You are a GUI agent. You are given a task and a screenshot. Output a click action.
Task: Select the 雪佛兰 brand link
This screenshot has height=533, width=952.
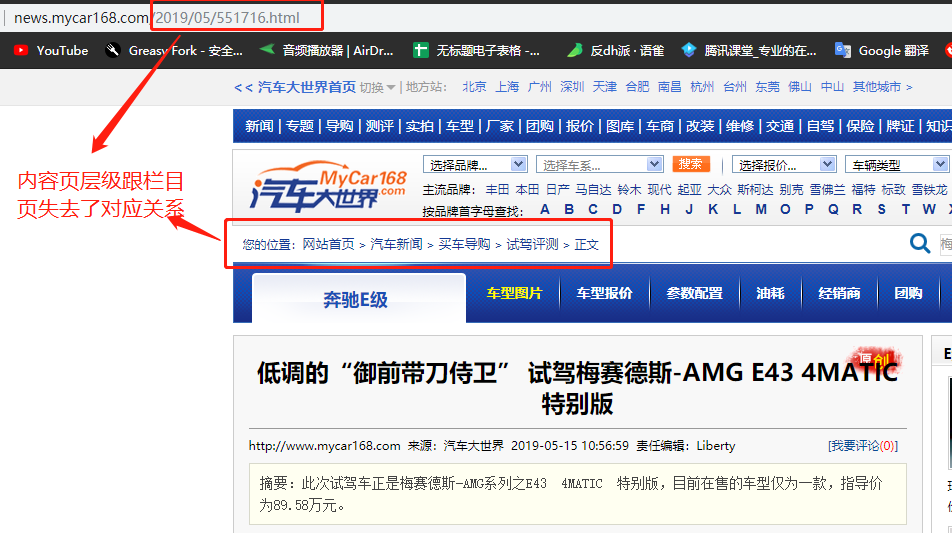tap(827, 189)
